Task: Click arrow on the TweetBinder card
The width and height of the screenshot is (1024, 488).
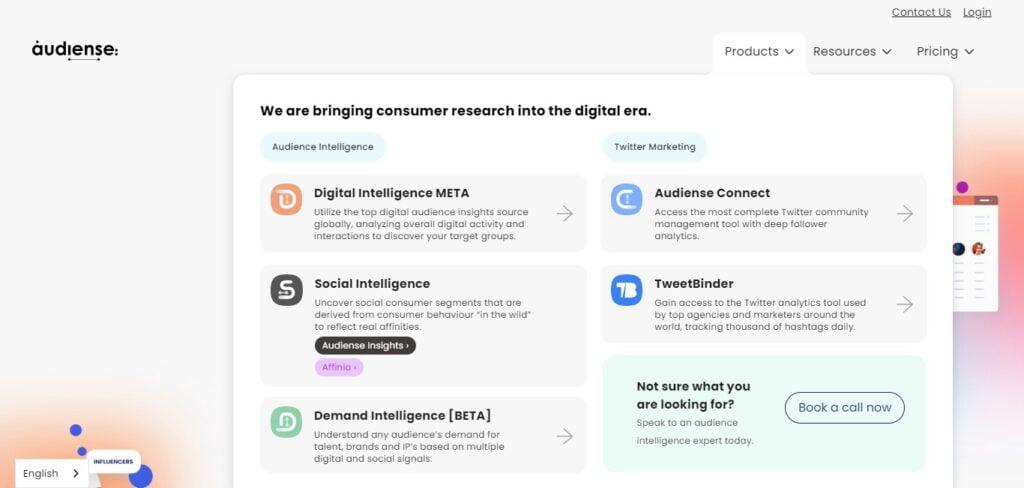Action: point(904,304)
